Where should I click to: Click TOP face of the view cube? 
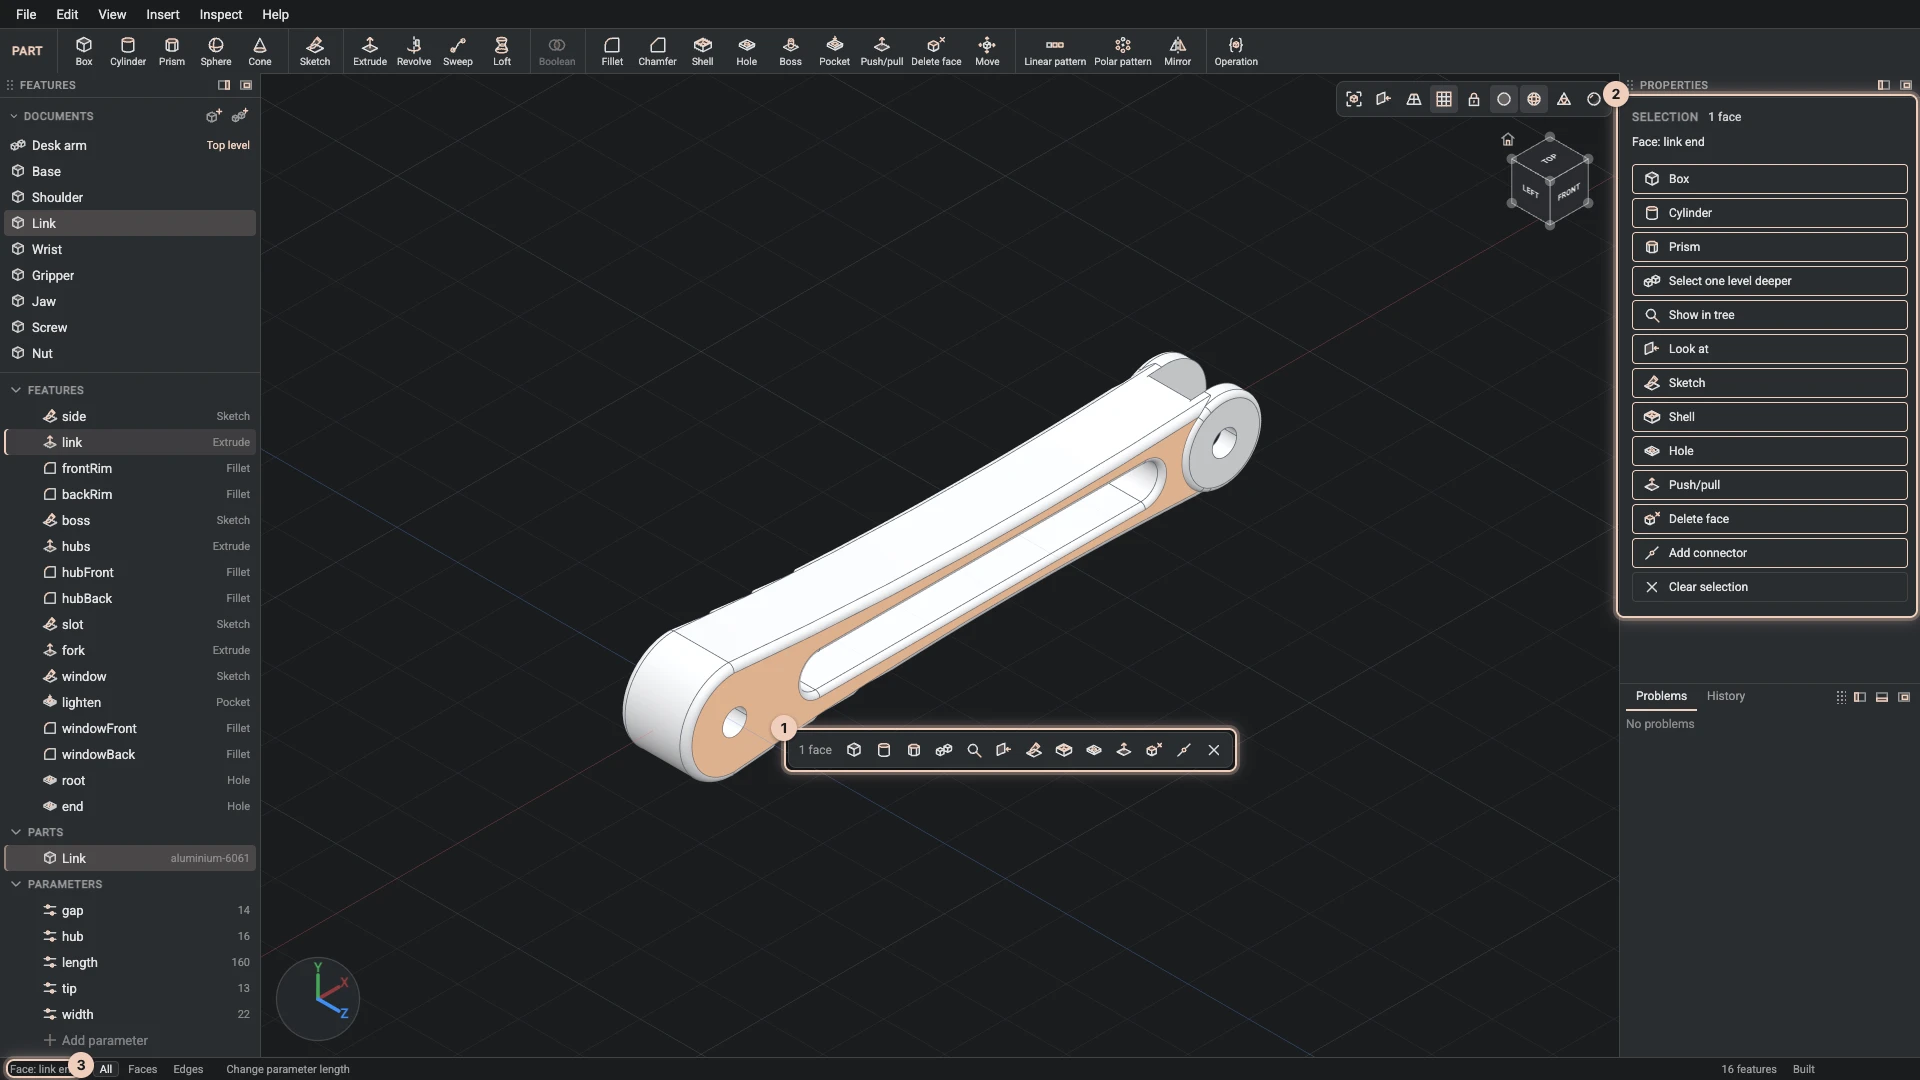1549,158
